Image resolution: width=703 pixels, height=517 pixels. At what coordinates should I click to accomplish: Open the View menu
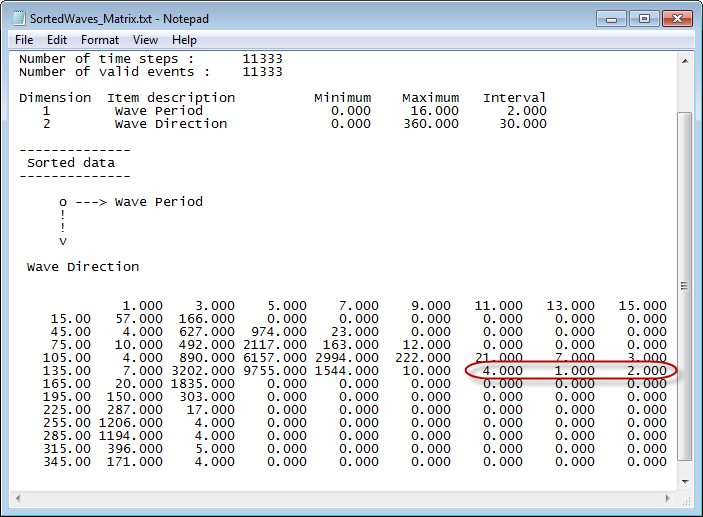pyautogui.click(x=145, y=40)
